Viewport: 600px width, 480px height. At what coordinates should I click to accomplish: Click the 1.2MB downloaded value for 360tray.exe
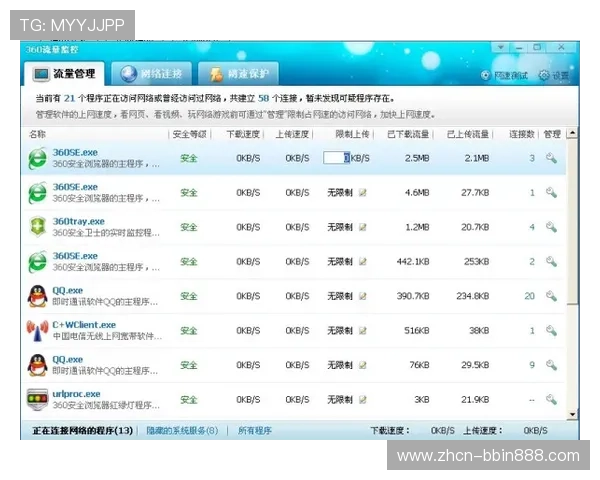[417, 227]
